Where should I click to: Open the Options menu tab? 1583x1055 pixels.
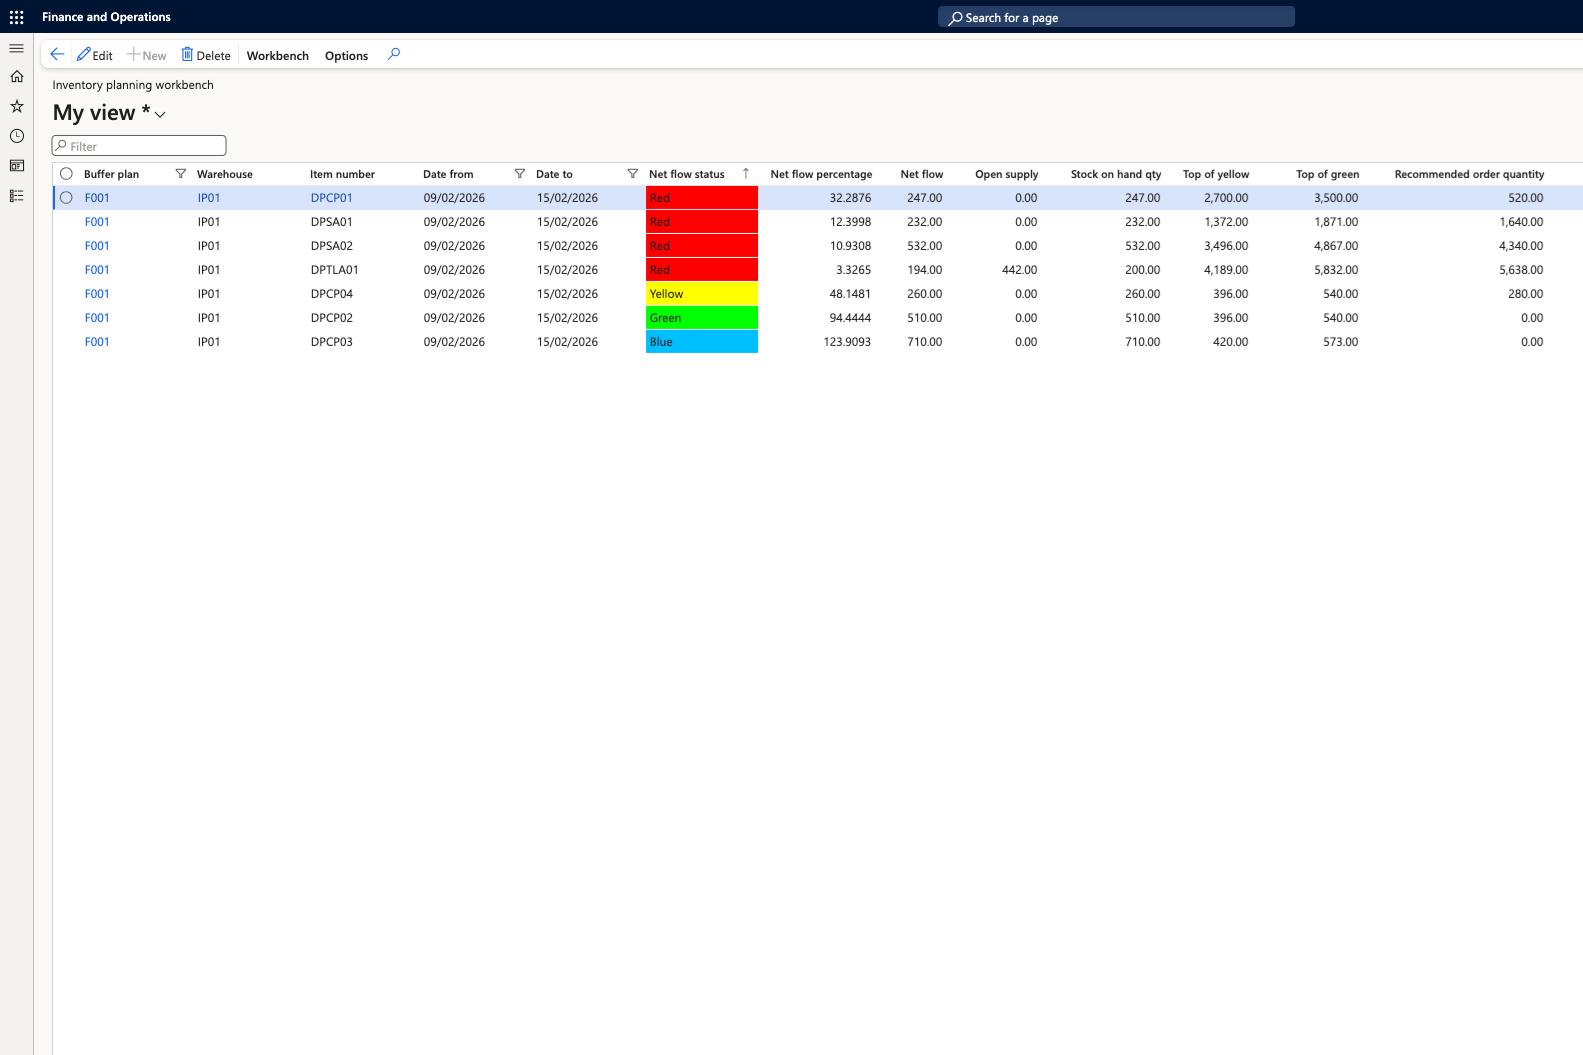pyautogui.click(x=346, y=56)
